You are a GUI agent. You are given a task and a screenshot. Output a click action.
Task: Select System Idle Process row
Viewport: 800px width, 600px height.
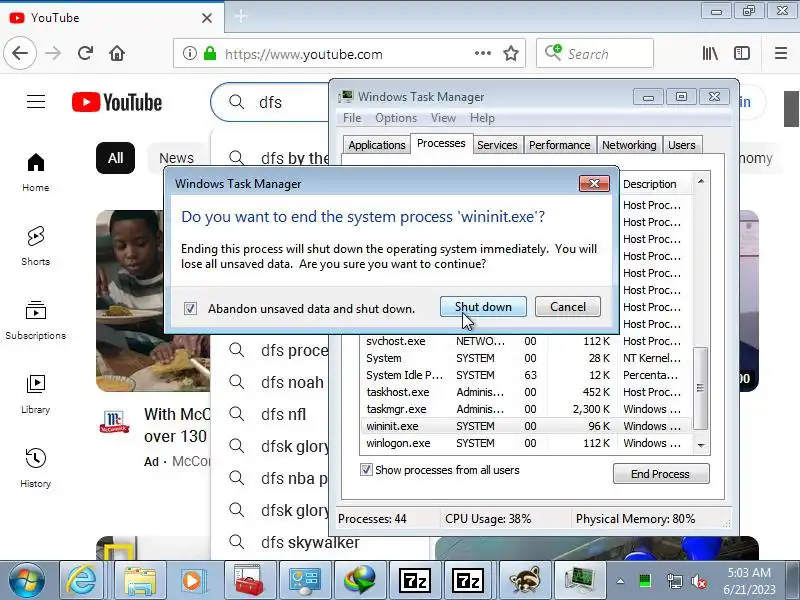pyautogui.click(x=527, y=375)
